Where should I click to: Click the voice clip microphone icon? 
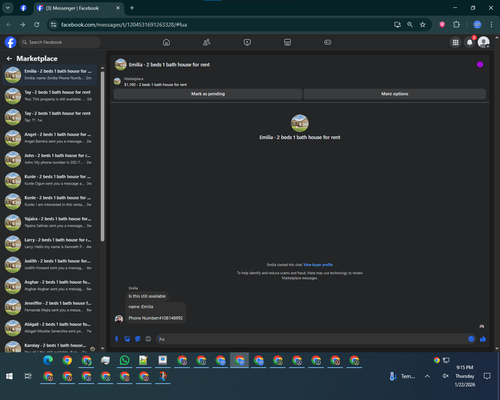tap(117, 339)
